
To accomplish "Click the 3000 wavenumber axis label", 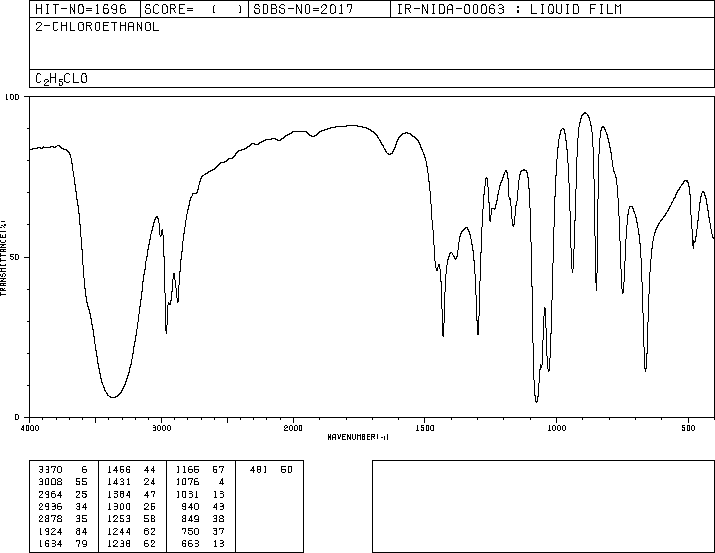I will (x=161, y=428).
